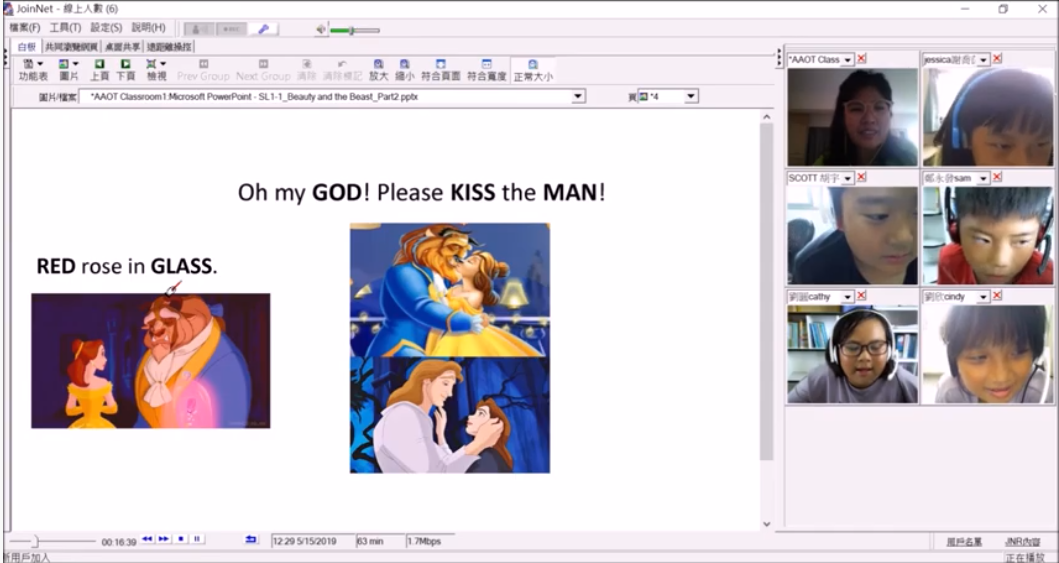Select cathy's webcam video

click(x=853, y=354)
